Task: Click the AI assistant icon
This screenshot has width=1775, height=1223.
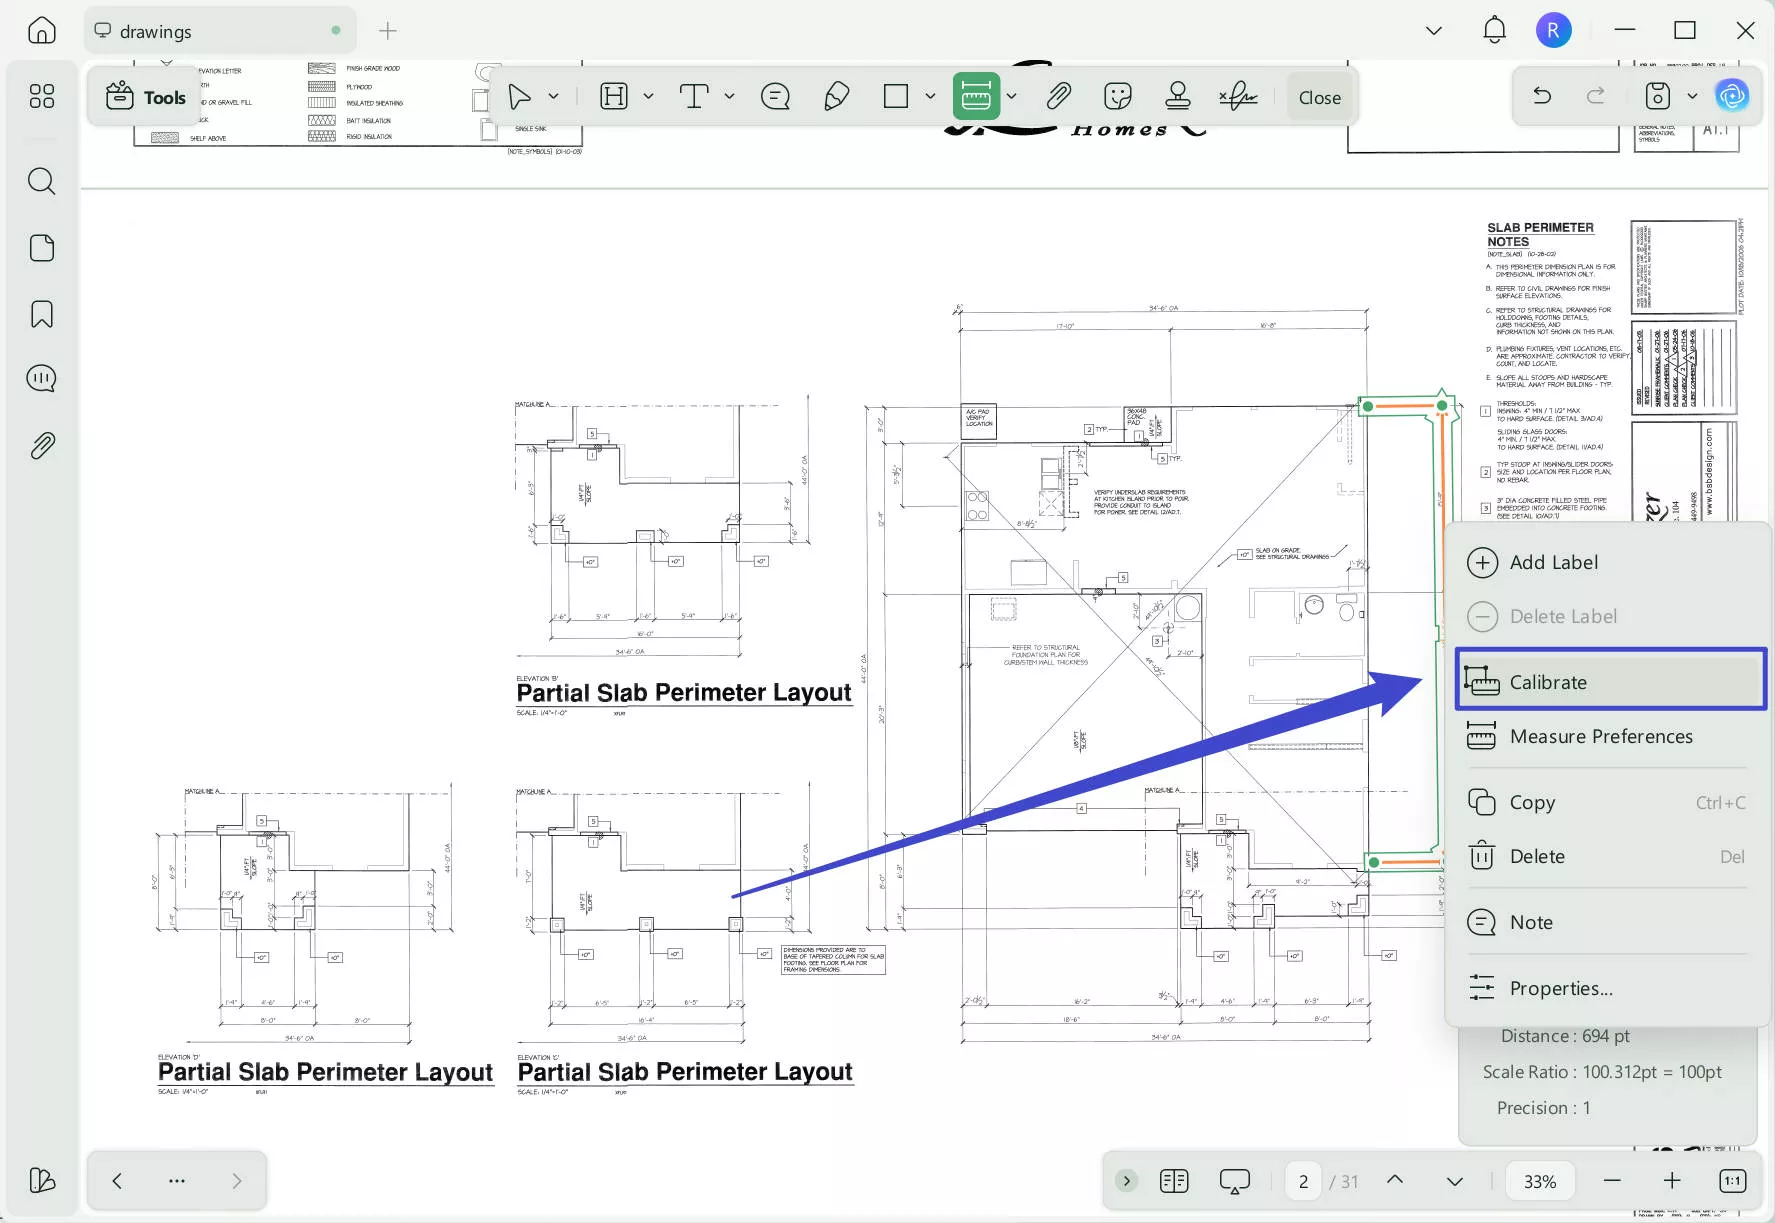Action: (x=1732, y=96)
